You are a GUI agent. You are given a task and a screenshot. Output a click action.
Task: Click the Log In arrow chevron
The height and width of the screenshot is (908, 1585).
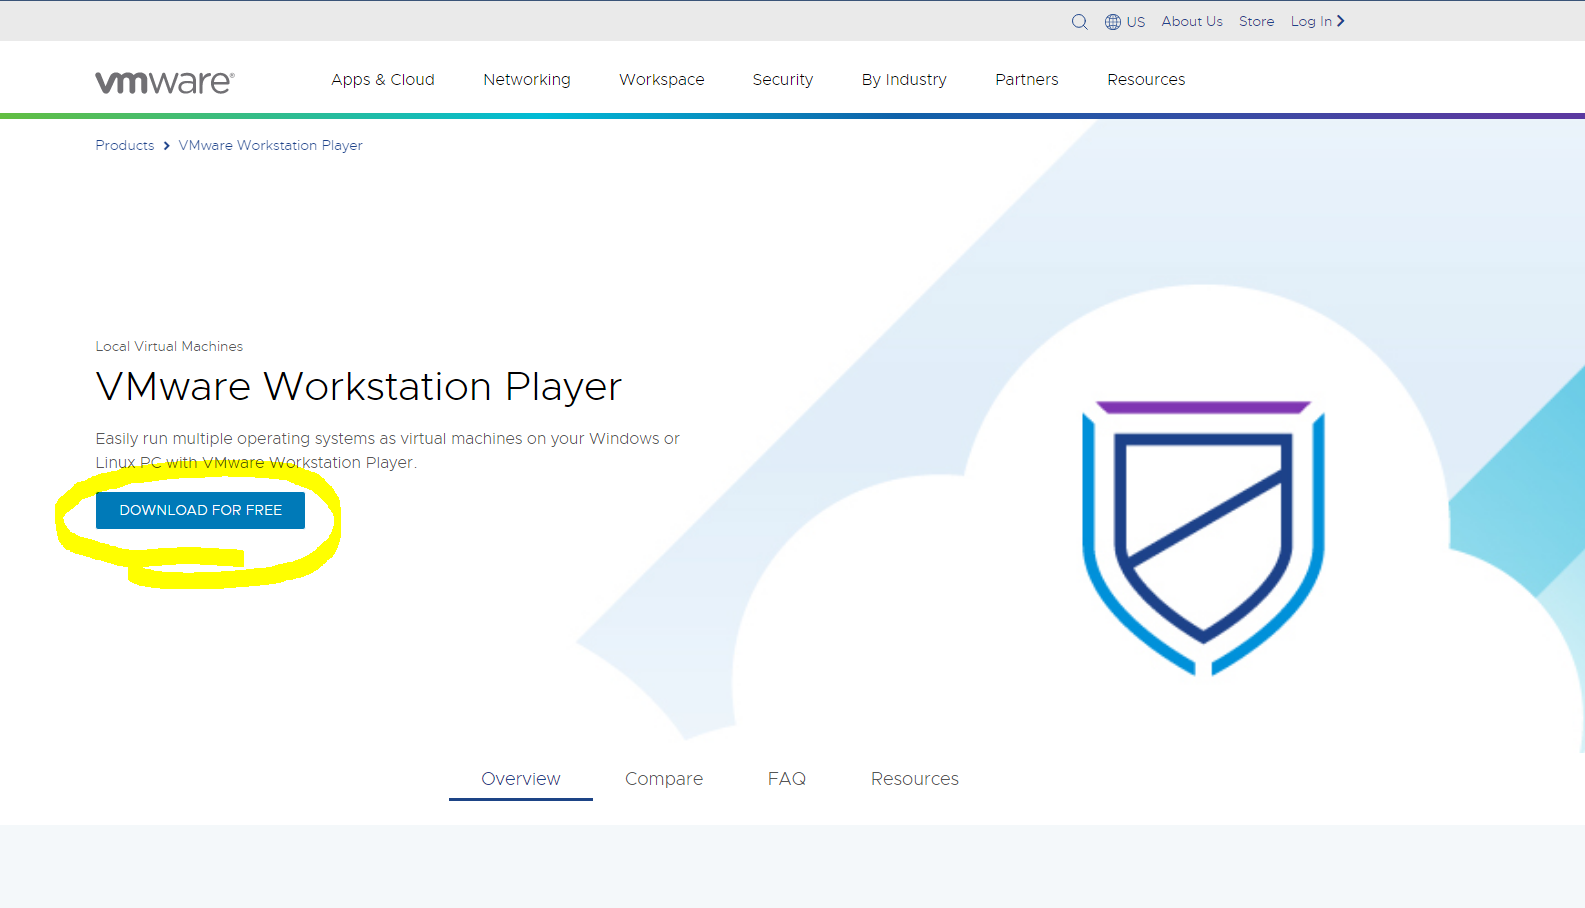[1341, 21]
